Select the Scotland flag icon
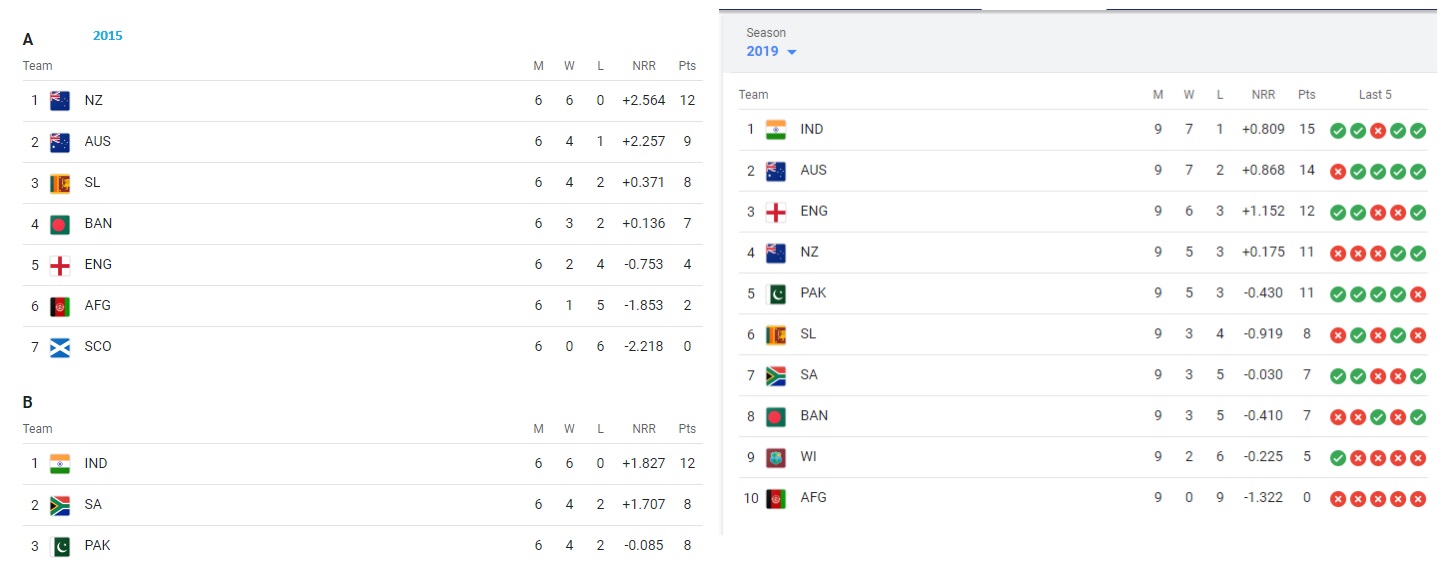This screenshot has height=565, width=1451. [60, 347]
